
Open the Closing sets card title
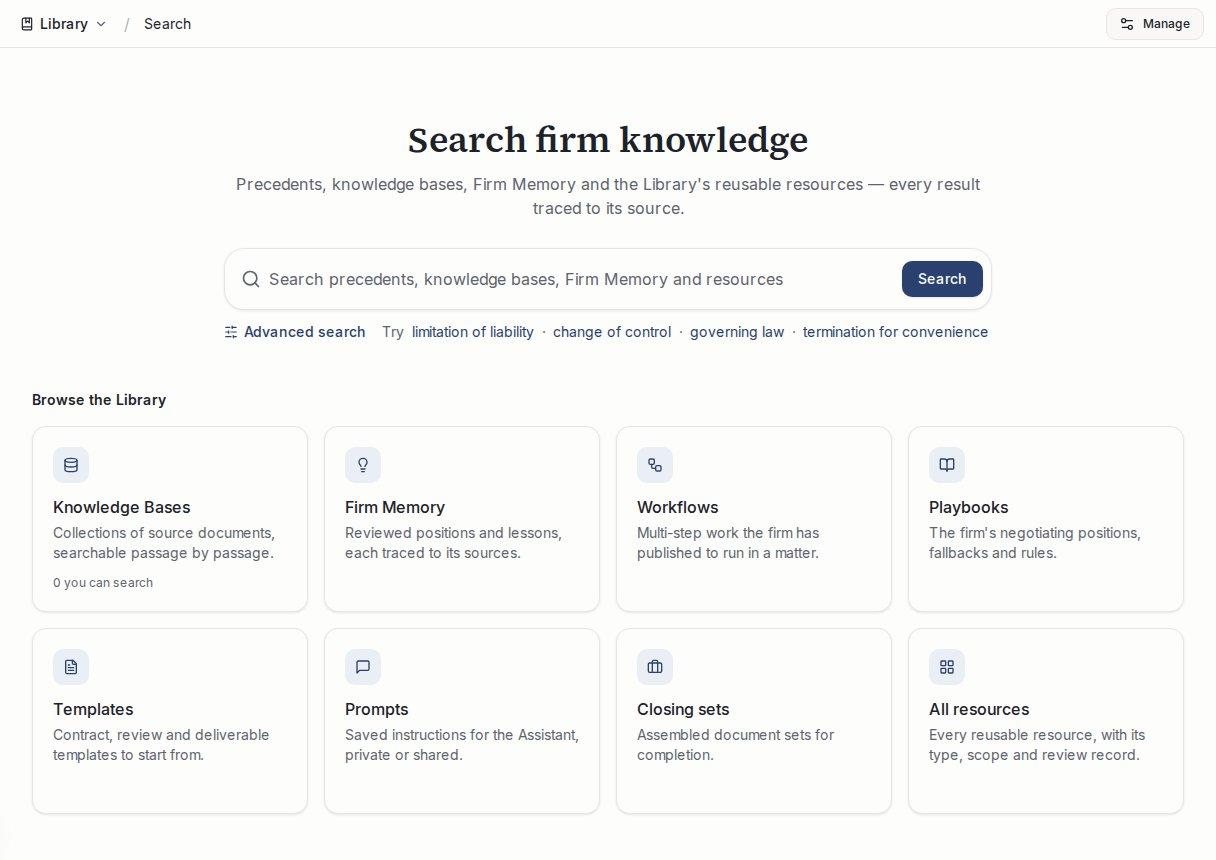pyautogui.click(x=683, y=709)
